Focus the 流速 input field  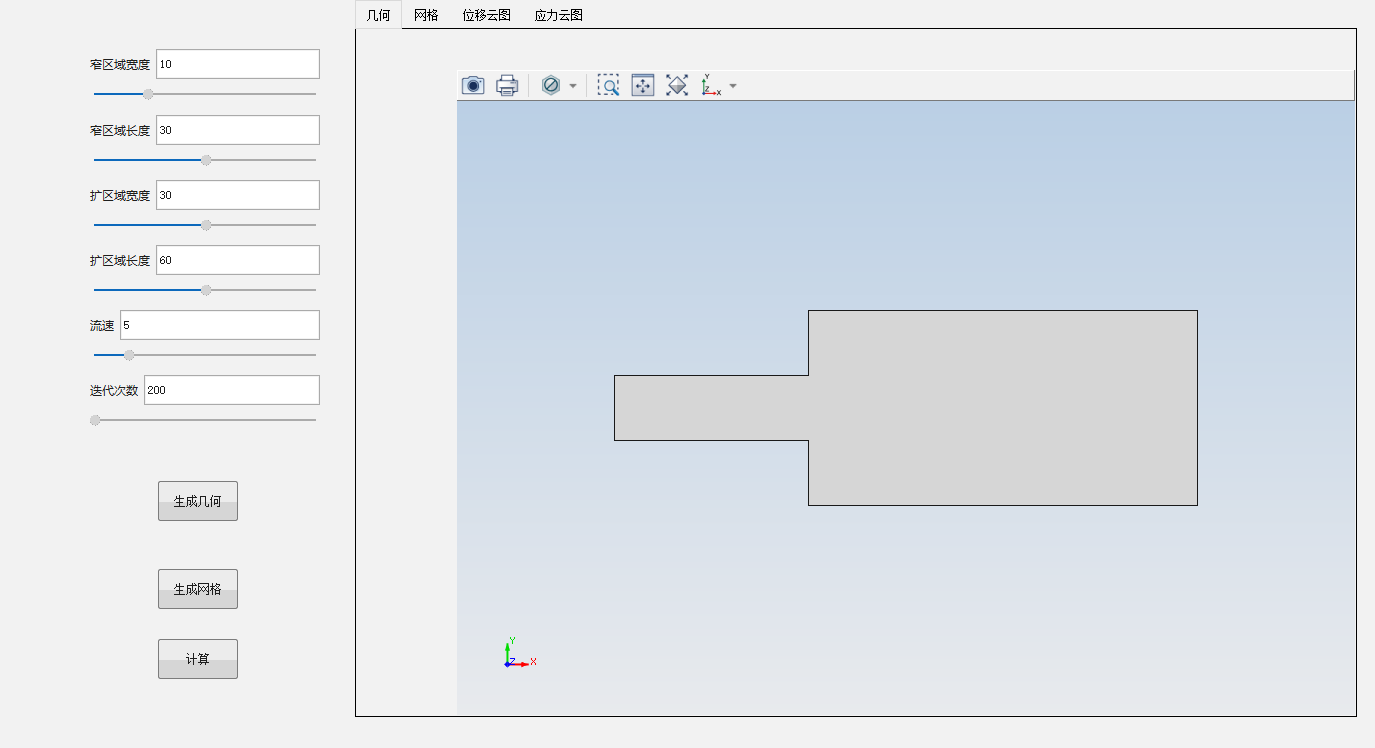pos(220,325)
